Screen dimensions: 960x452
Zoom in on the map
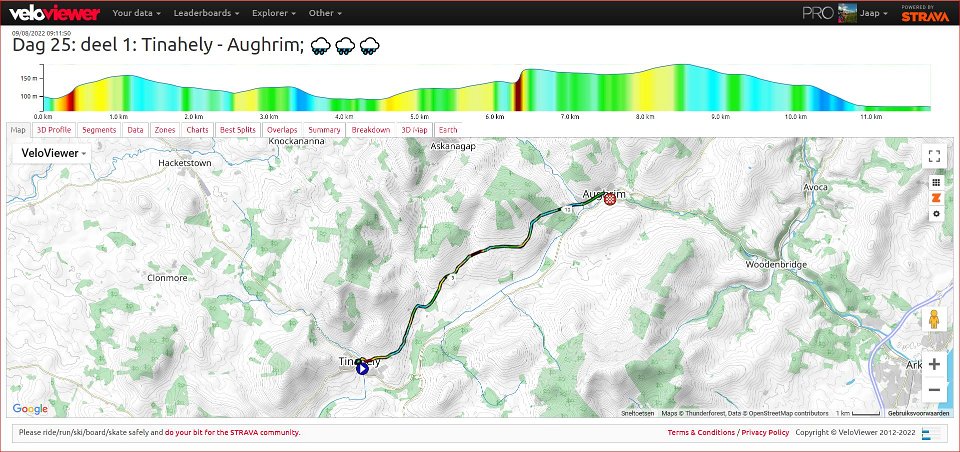pos(934,364)
